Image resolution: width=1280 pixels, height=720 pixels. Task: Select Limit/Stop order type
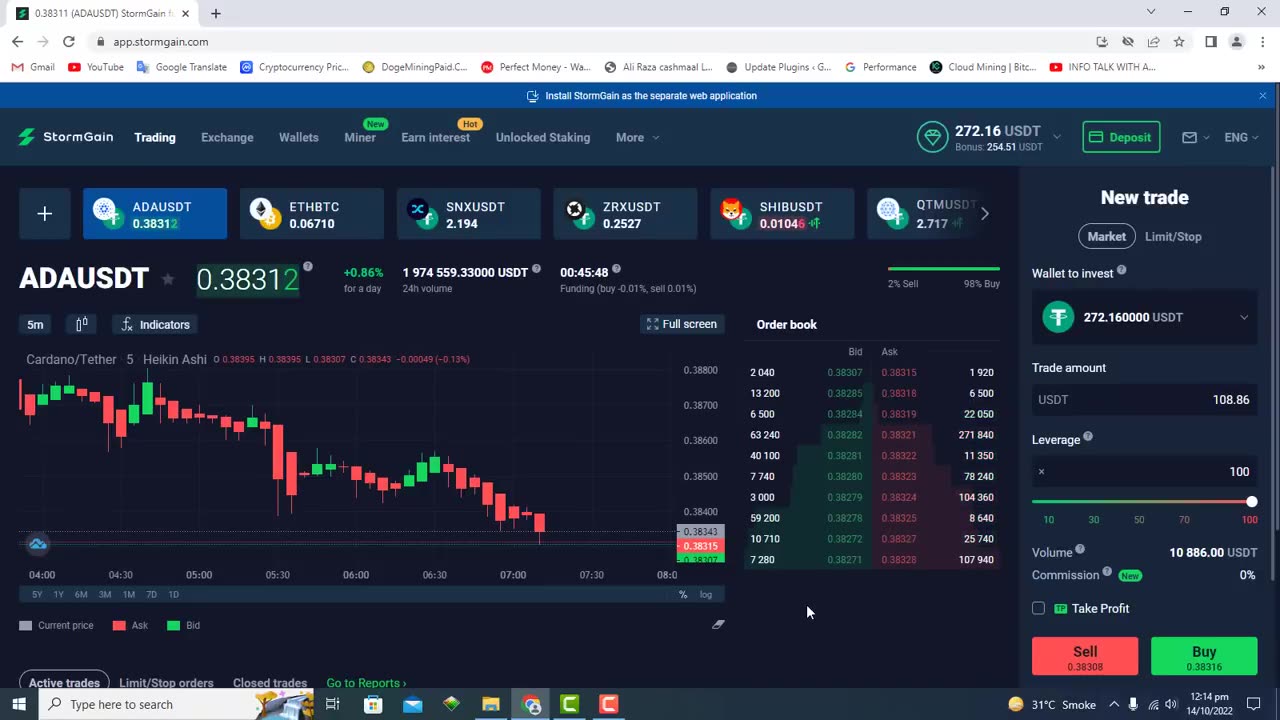(x=1173, y=237)
